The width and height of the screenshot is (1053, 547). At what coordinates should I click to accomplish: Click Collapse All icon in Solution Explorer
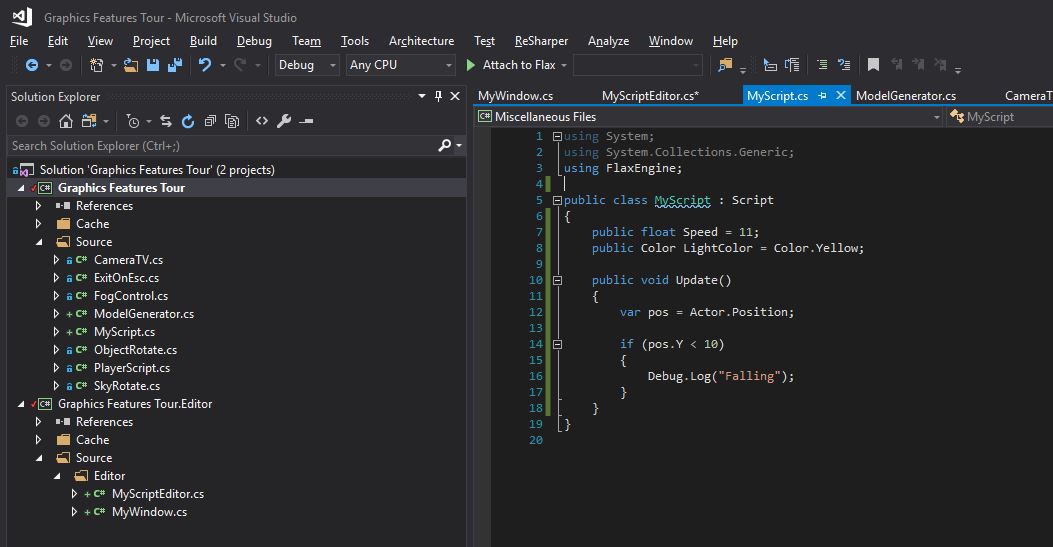210,121
